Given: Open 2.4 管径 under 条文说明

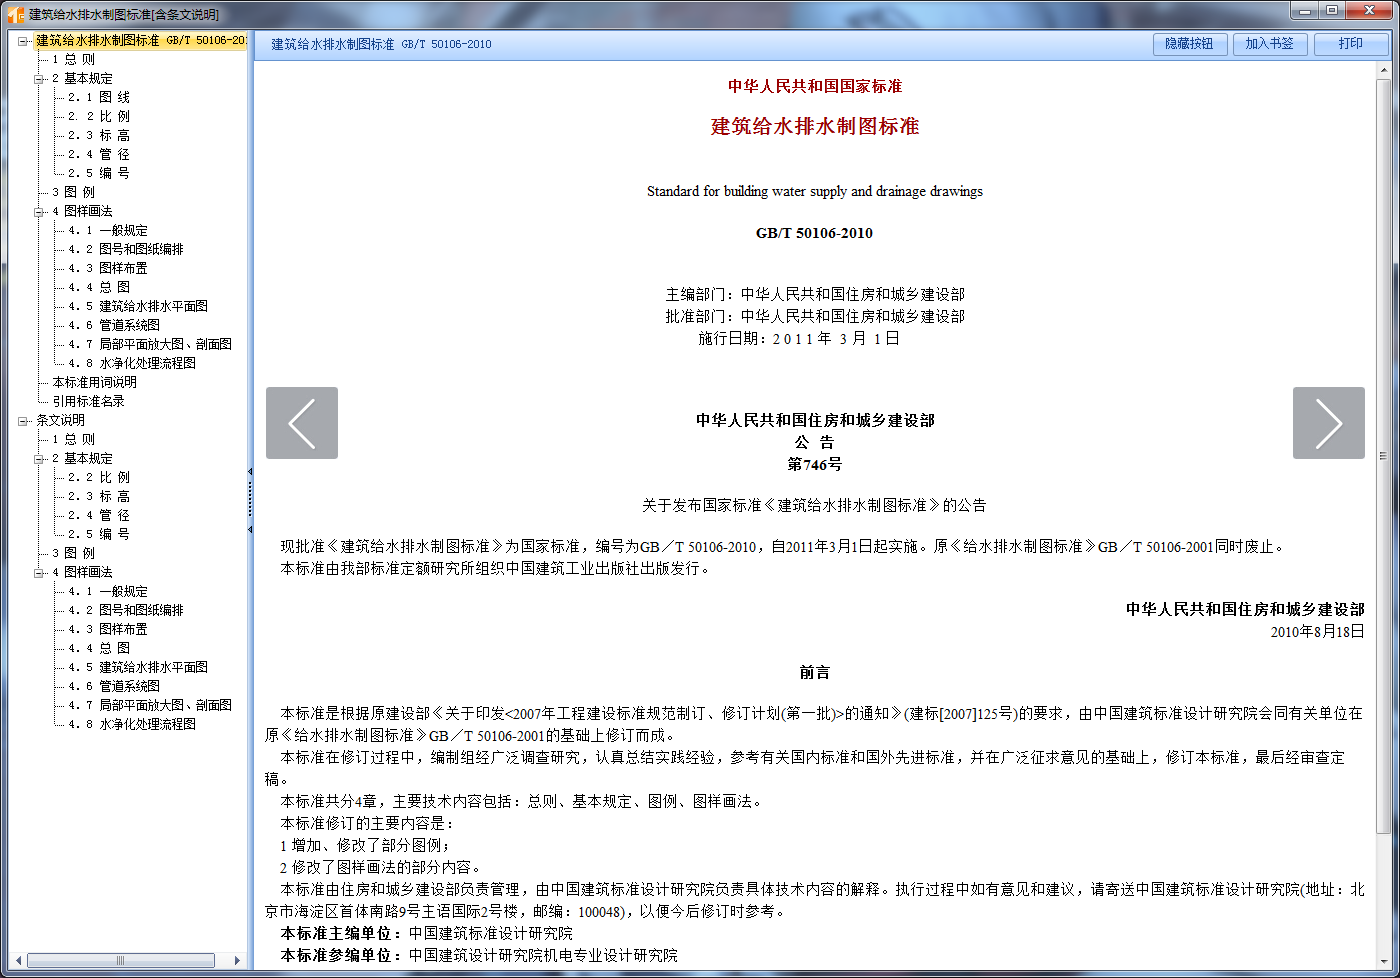Looking at the screenshot, I should pyautogui.click(x=99, y=516).
